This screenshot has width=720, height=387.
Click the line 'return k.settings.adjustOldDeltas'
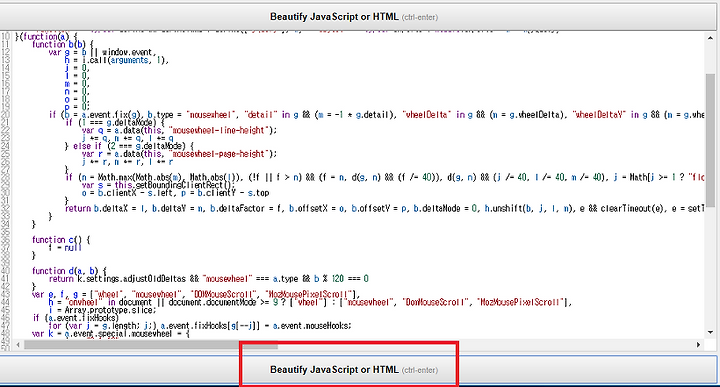tap(209, 279)
